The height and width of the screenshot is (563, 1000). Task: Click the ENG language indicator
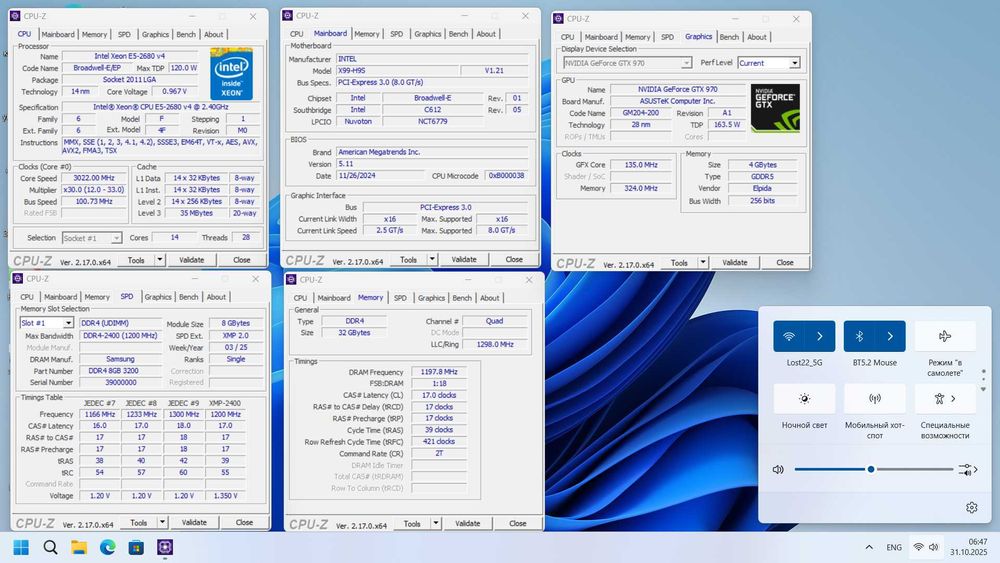click(894, 547)
